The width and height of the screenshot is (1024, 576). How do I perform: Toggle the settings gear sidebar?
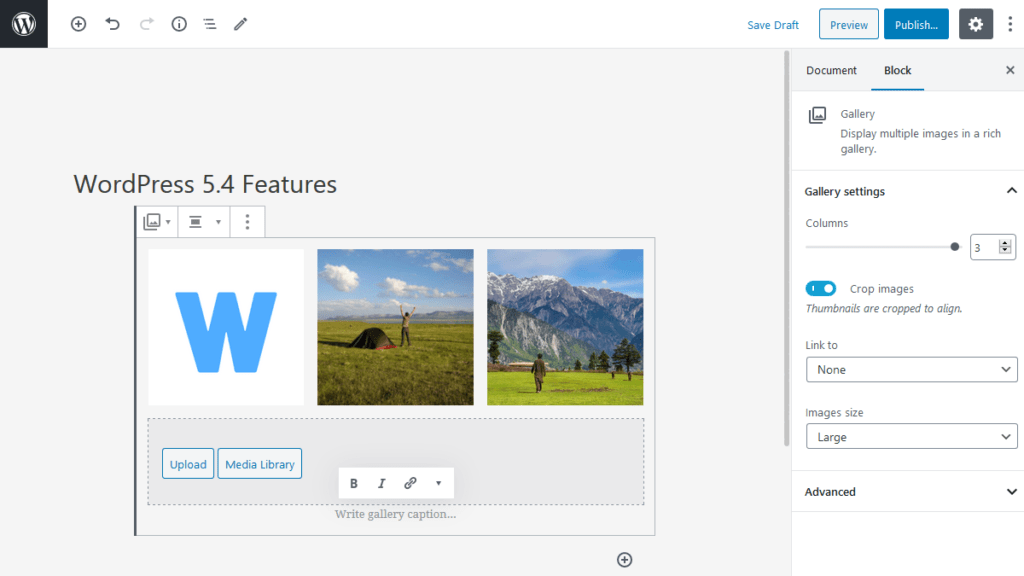pos(976,24)
